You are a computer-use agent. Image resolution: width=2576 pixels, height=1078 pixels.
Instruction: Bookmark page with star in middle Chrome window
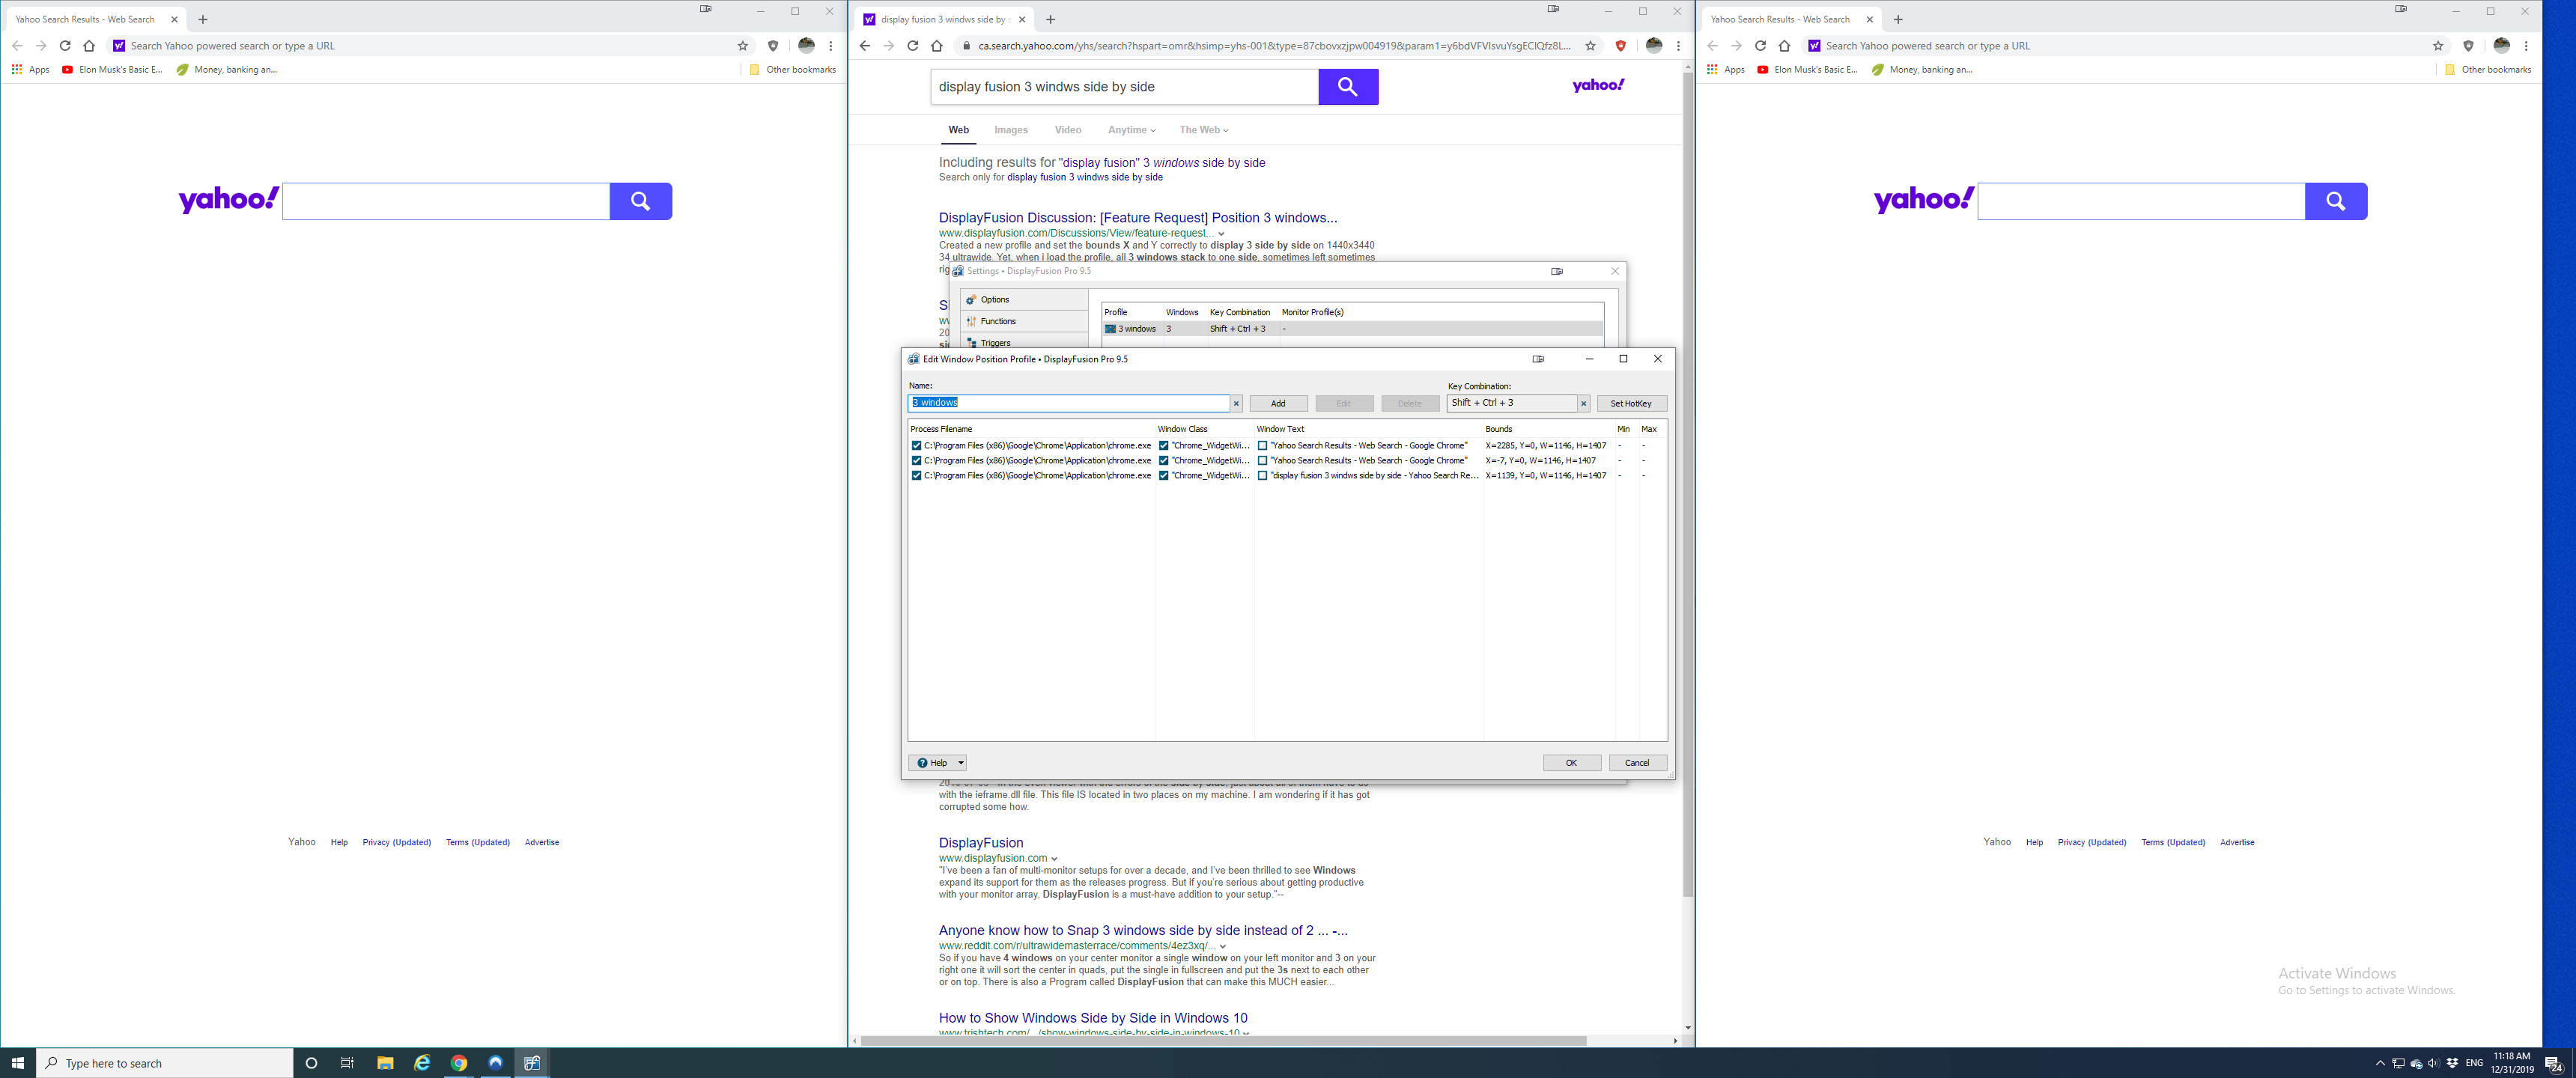pos(1590,46)
